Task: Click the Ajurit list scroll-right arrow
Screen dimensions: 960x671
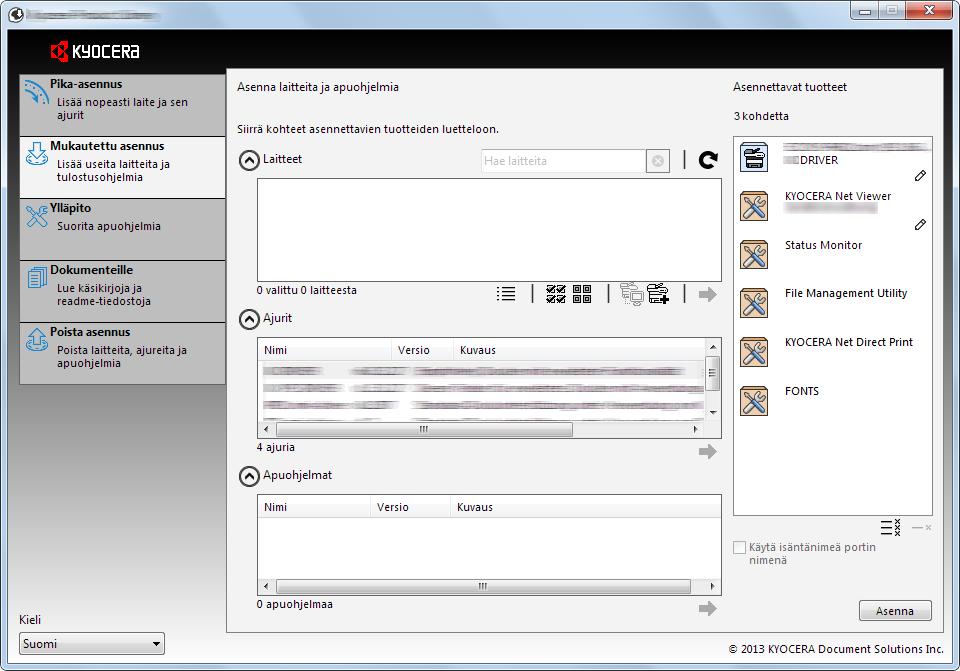Action: click(x=696, y=429)
